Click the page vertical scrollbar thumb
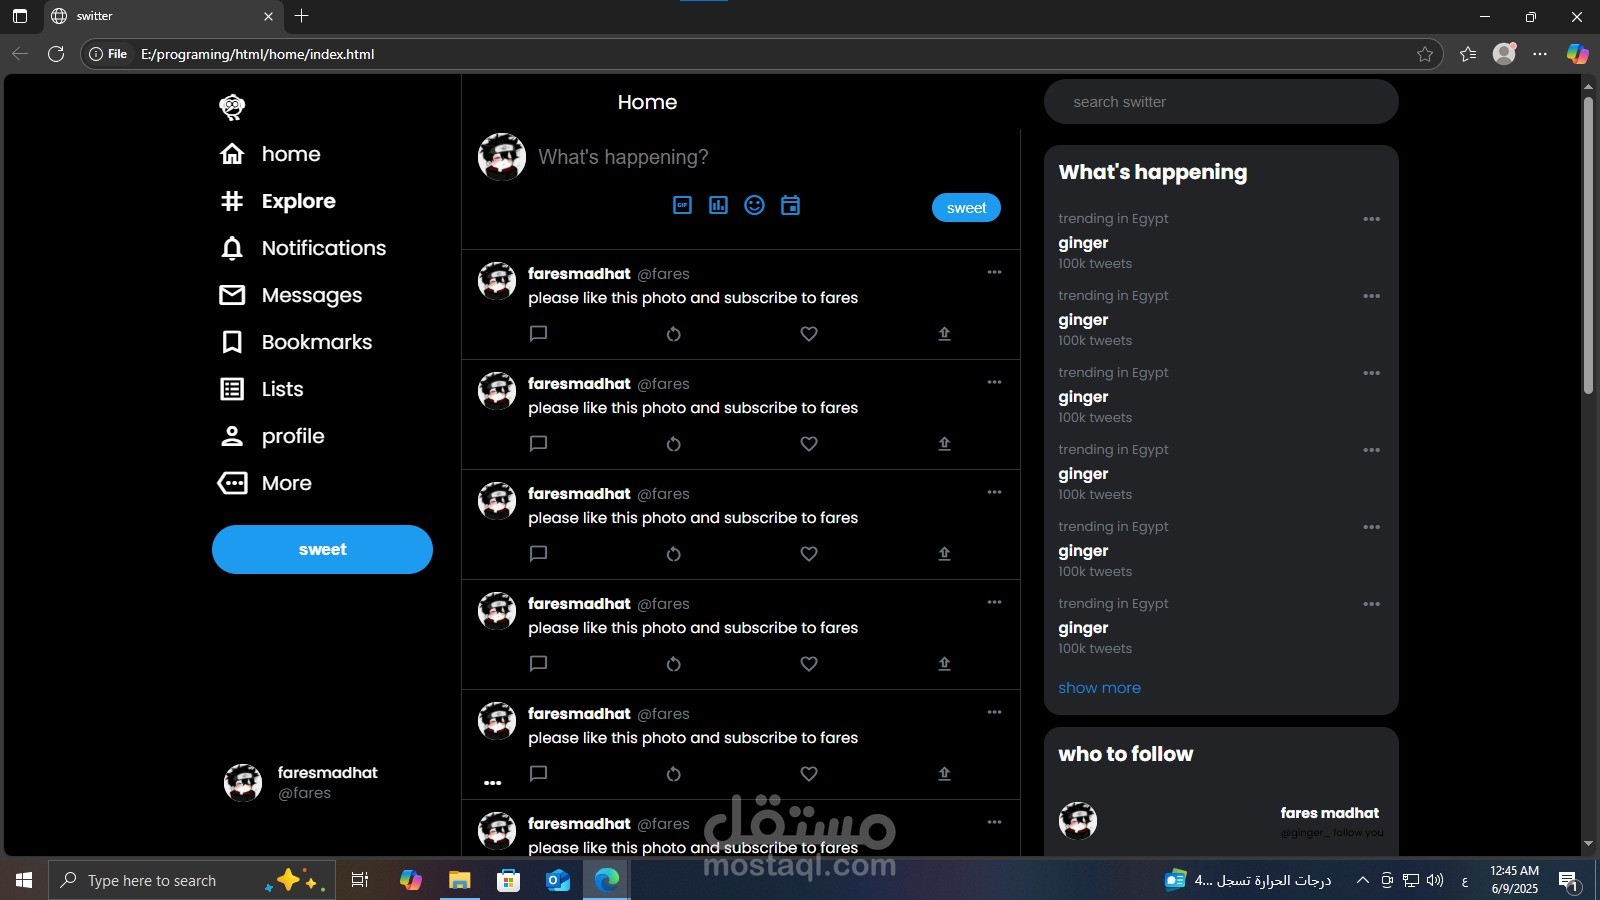 [1588, 245]
